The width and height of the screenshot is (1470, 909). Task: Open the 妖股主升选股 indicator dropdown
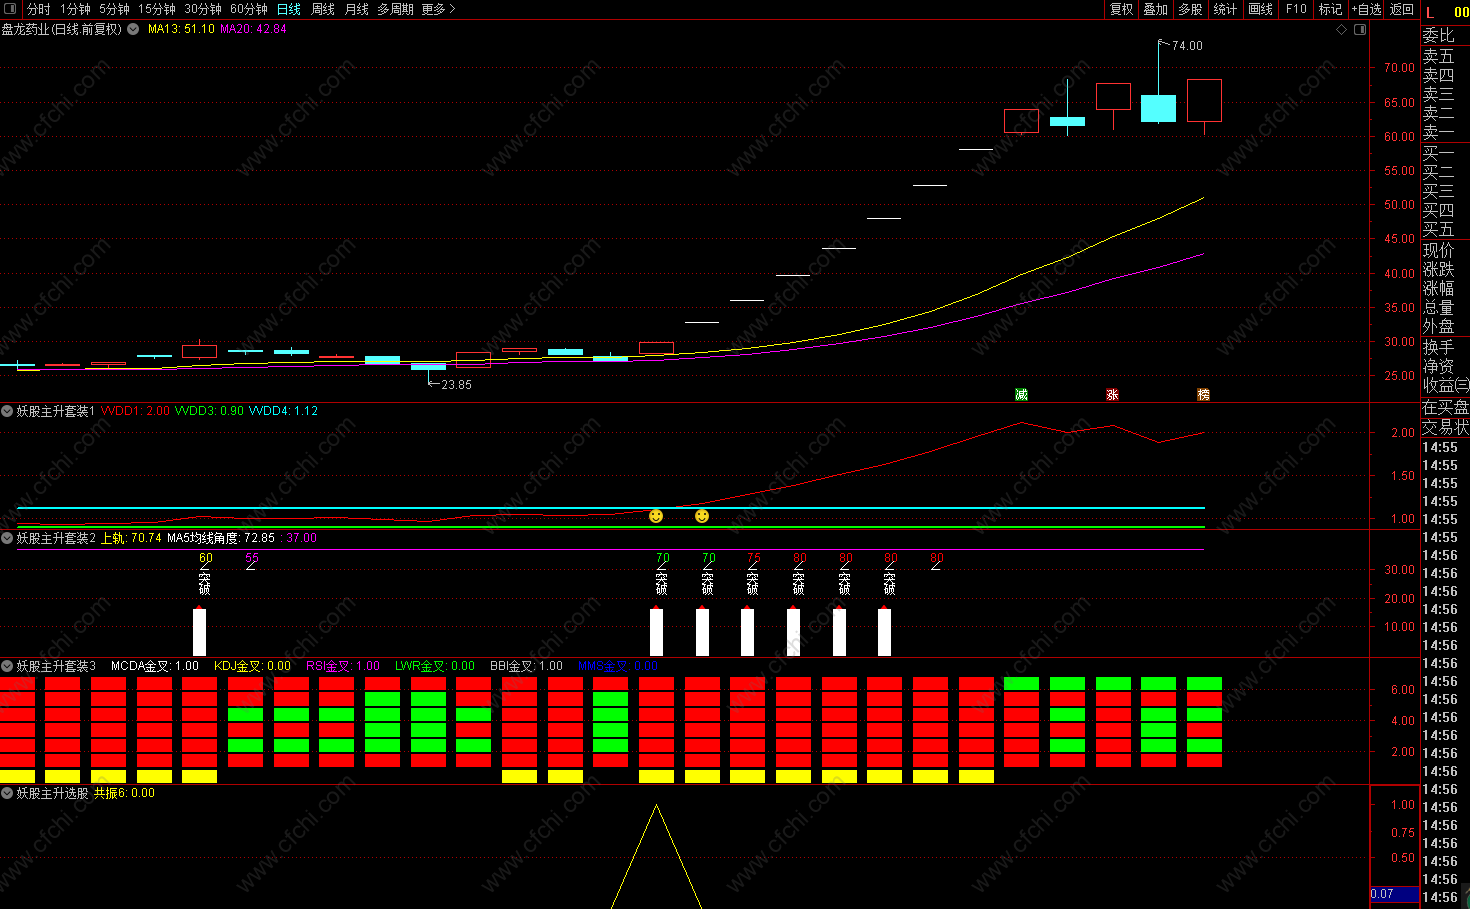click(x=7, y=793)
